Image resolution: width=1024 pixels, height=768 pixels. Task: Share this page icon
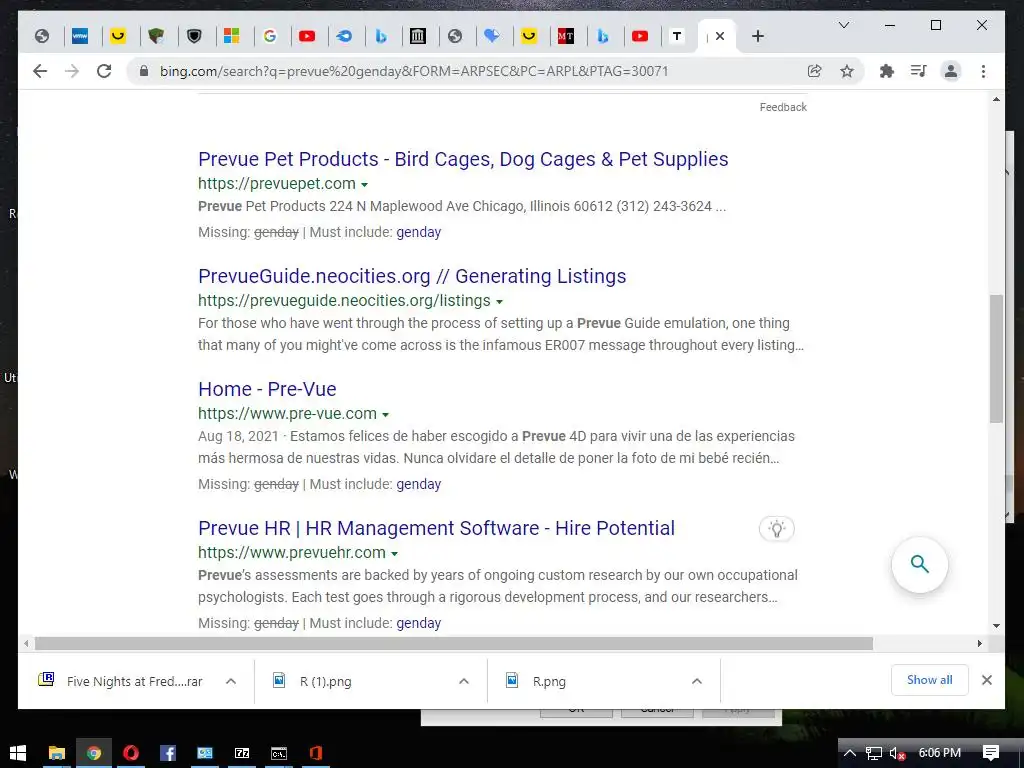pyautogui.click(x=814, y=71)
